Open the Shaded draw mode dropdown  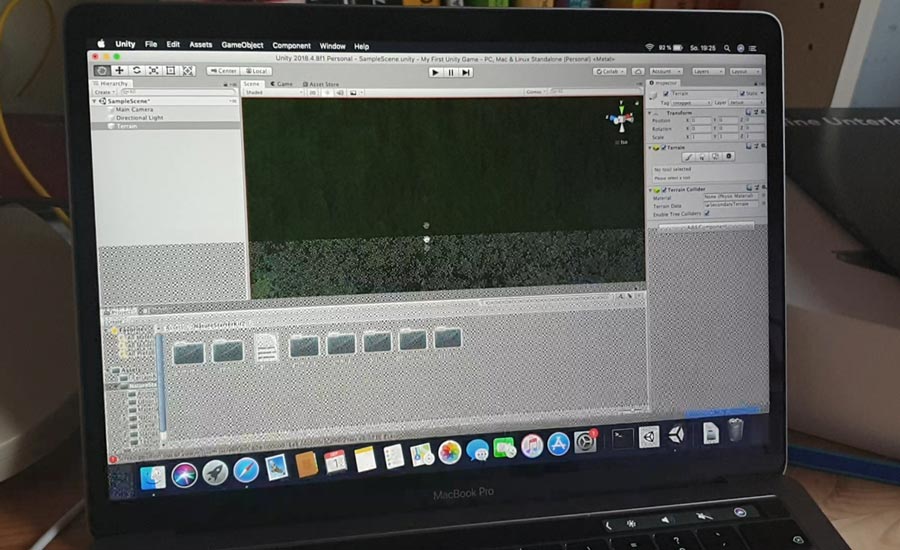pyautogui.click(x=274, y=92)
